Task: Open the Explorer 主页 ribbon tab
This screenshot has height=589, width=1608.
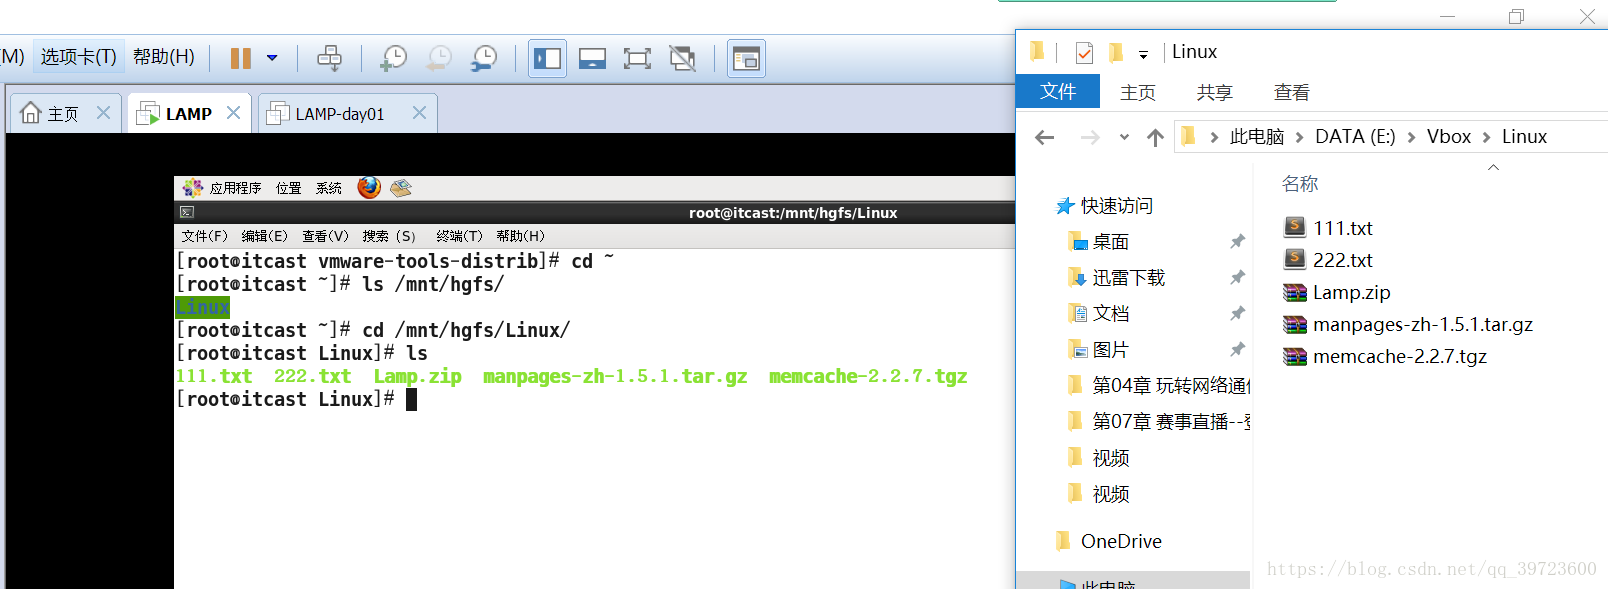Action: click(x=1138, y=92)
